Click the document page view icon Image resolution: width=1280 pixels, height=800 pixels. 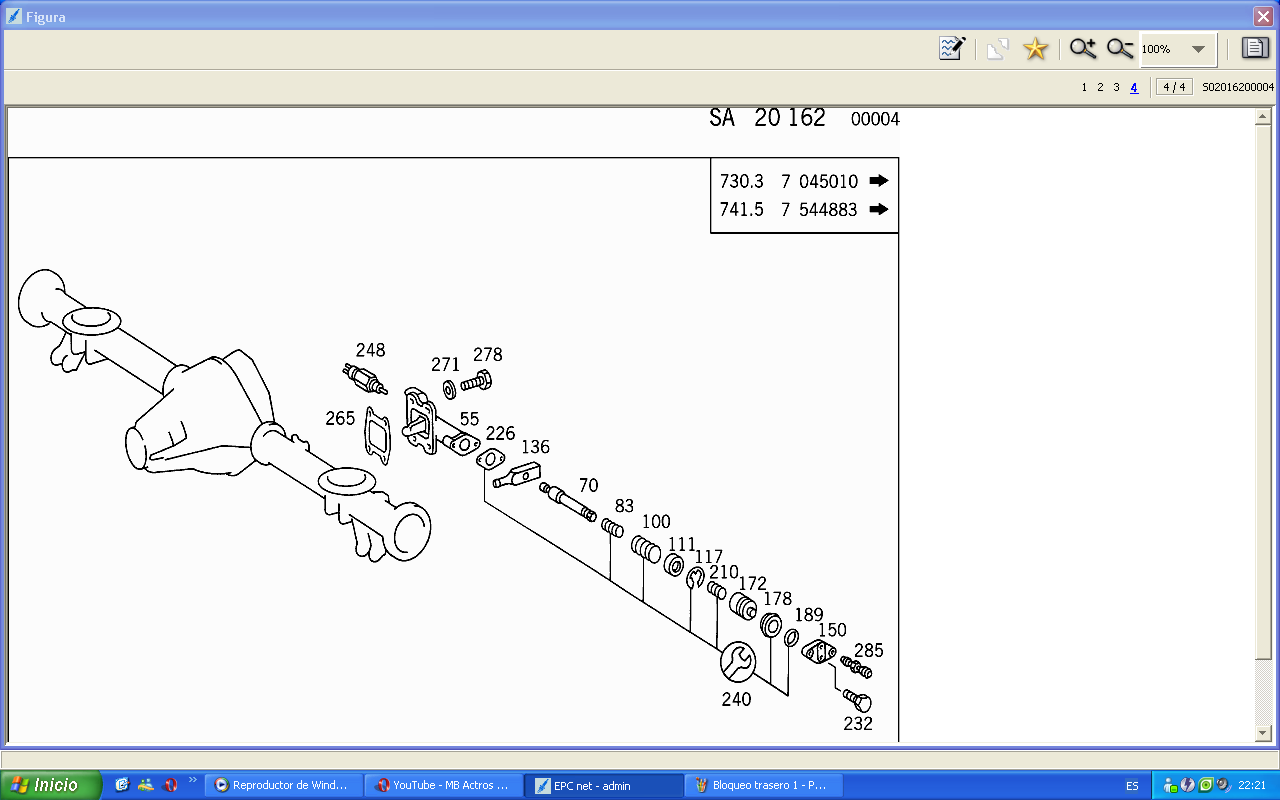[x=1255, y=48]
